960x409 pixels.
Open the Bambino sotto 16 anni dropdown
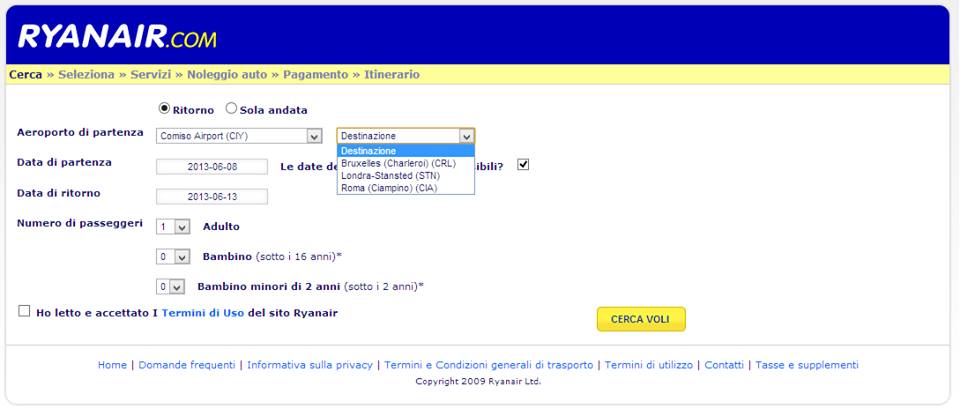[x=173, y=257]
